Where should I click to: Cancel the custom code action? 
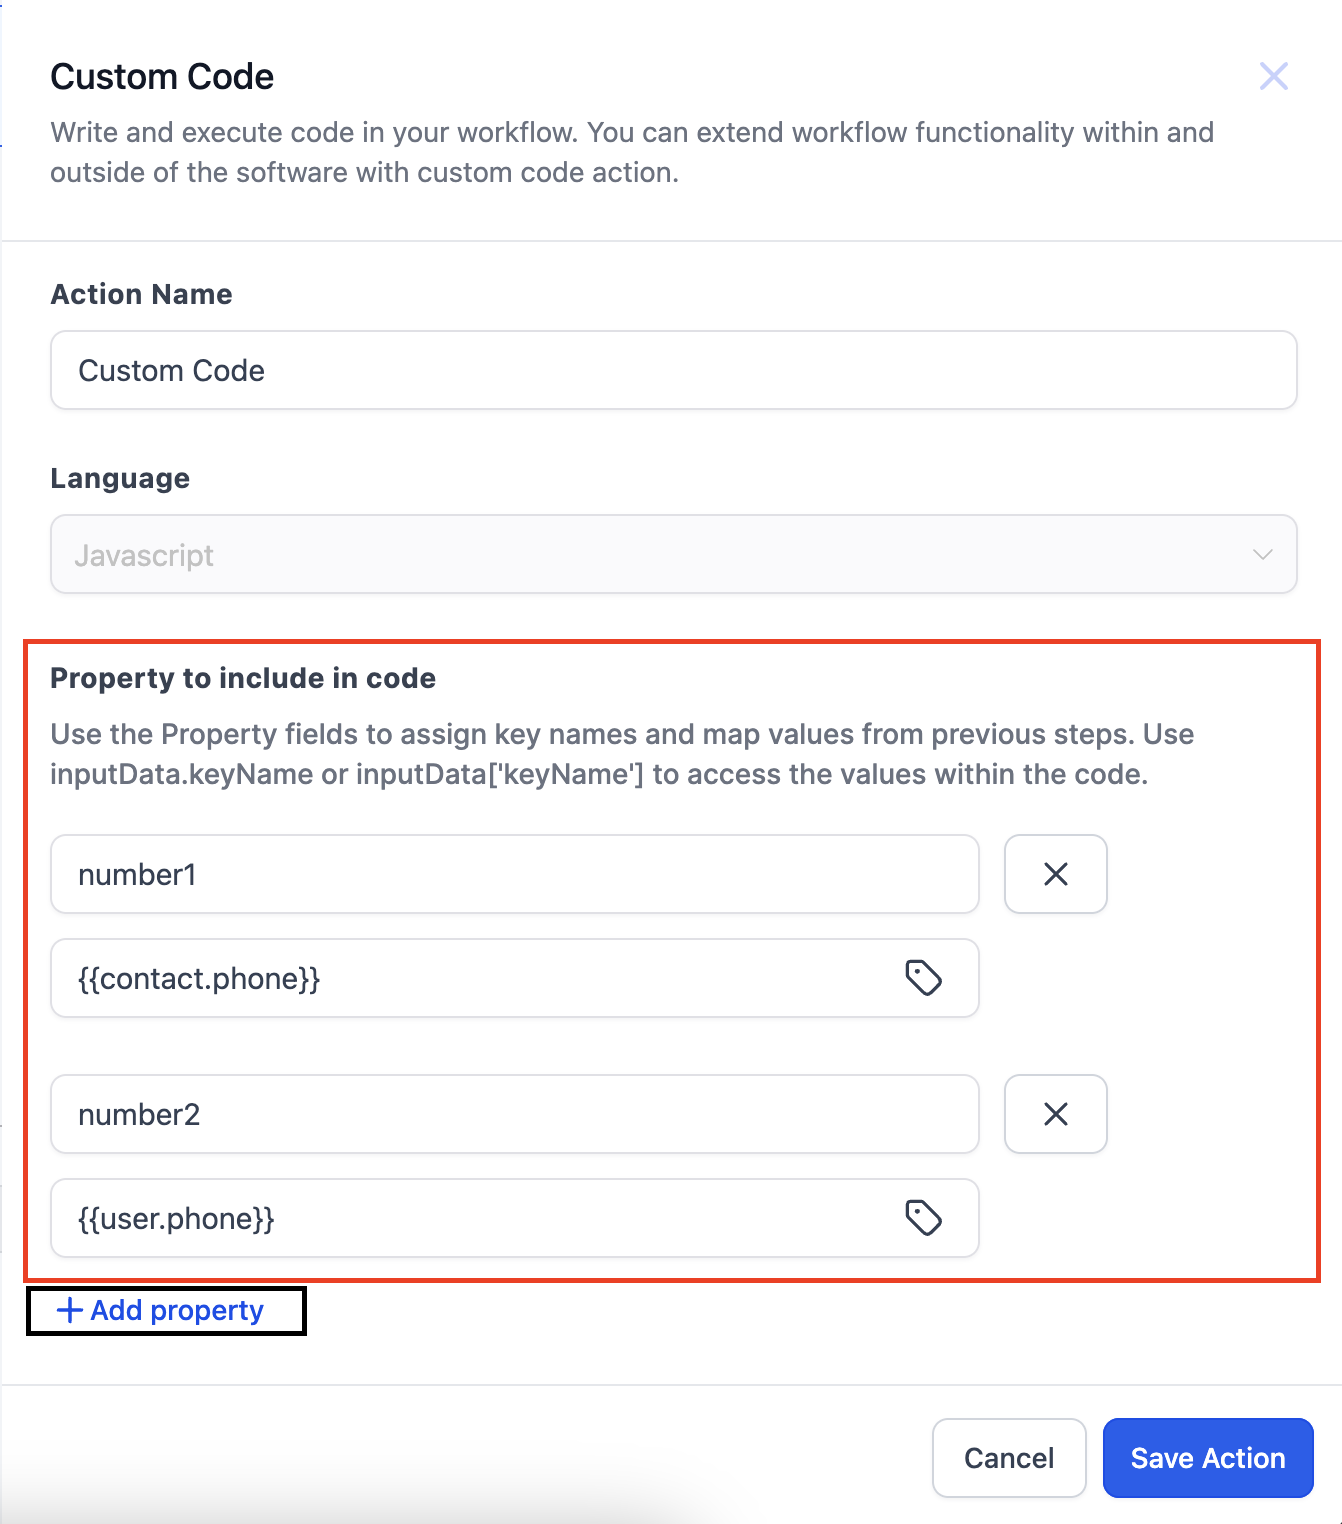click(x=1009, y=1458)
